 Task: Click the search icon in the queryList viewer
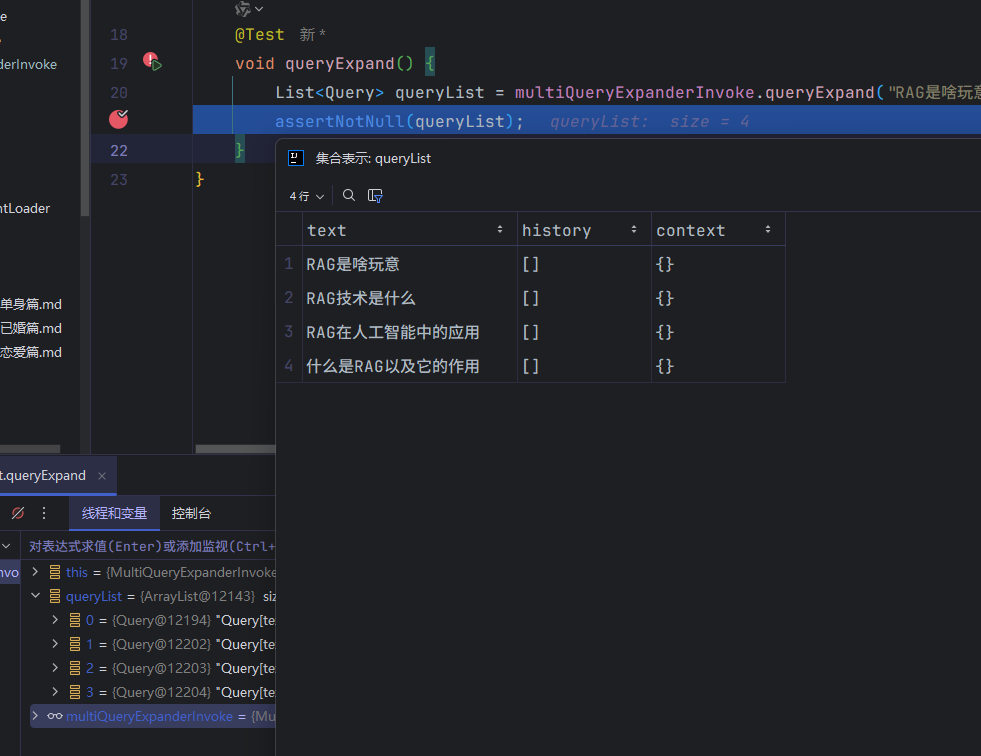pos(349,196)
